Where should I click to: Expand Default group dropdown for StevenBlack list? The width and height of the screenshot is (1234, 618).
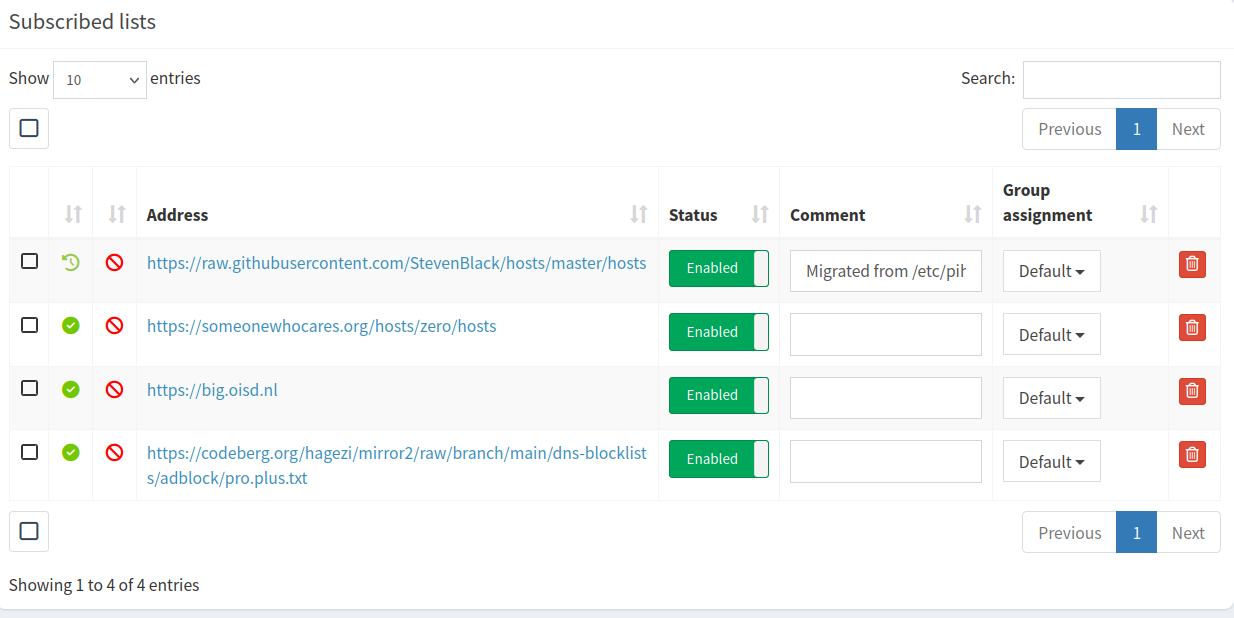click(x=1051, y=271)
